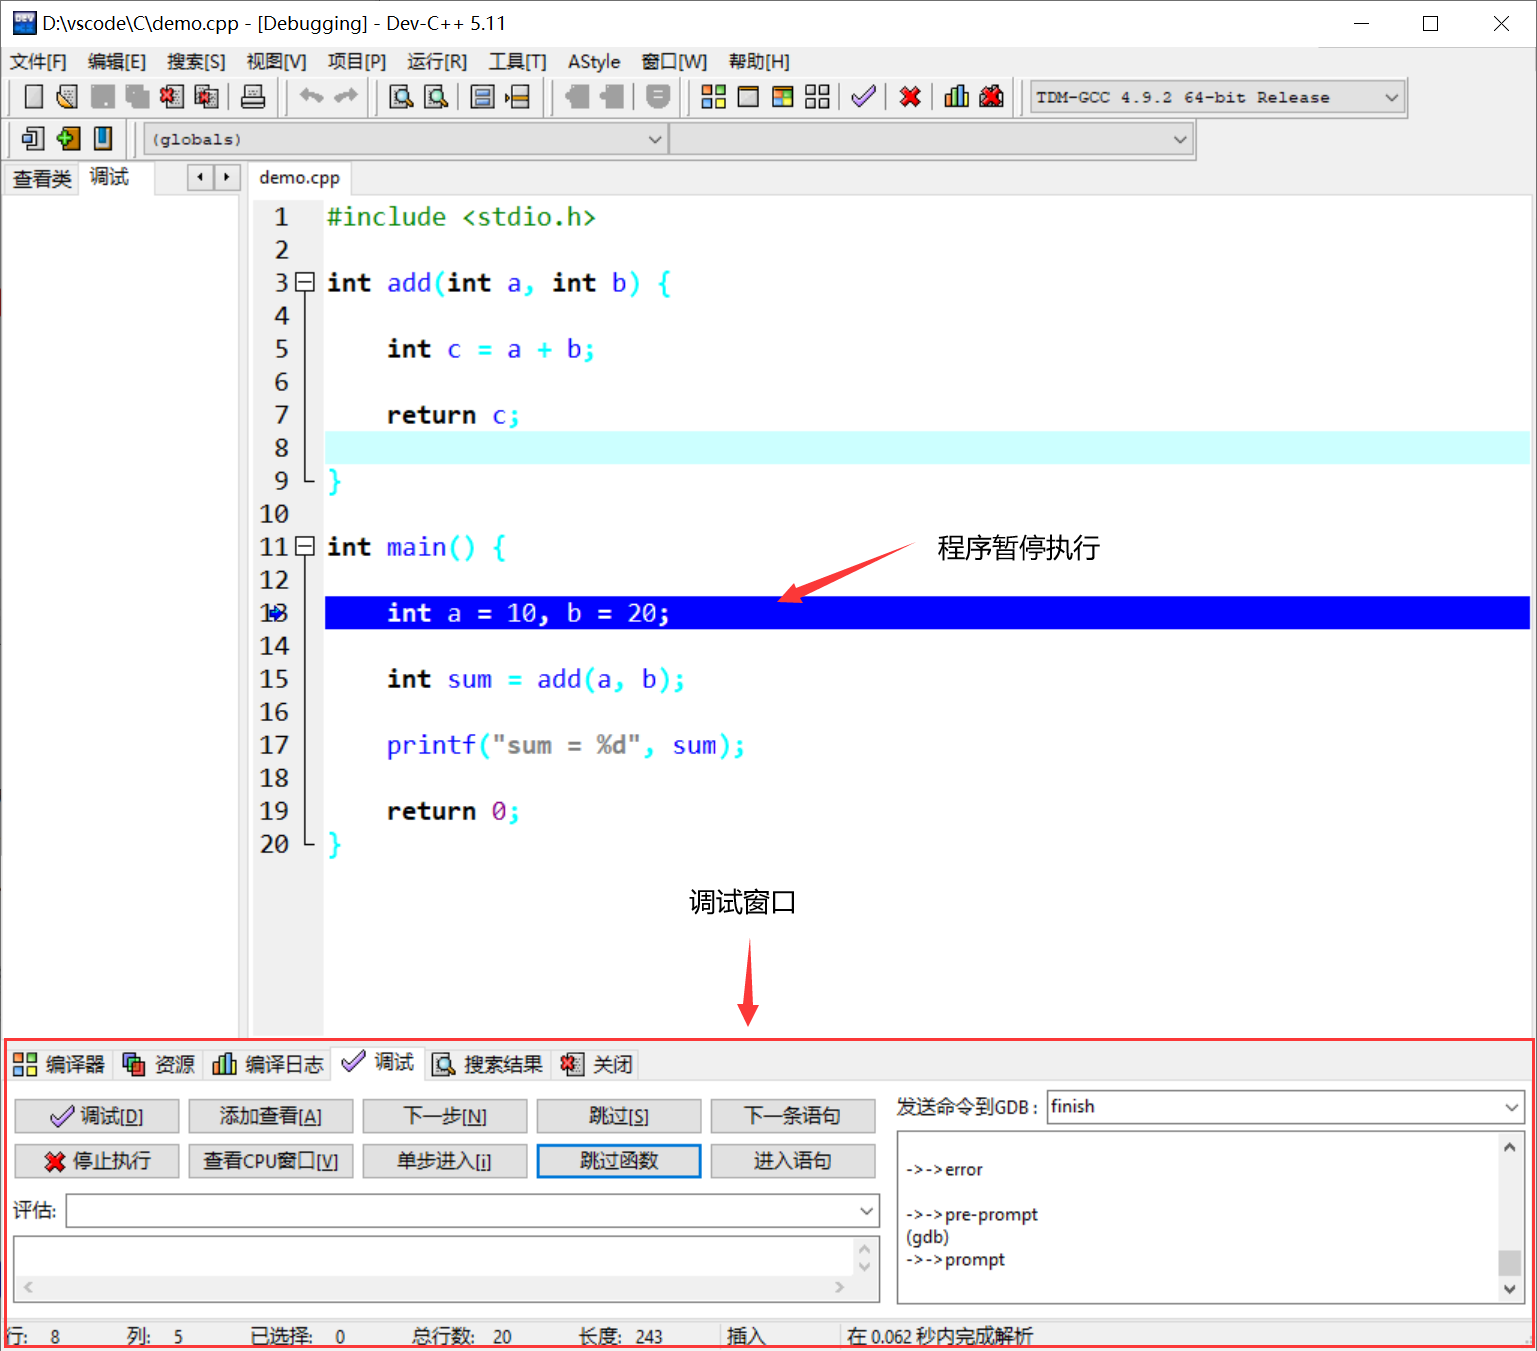
Task: Click the 跳过[S] button
Action: click(x=619, y=1116)
